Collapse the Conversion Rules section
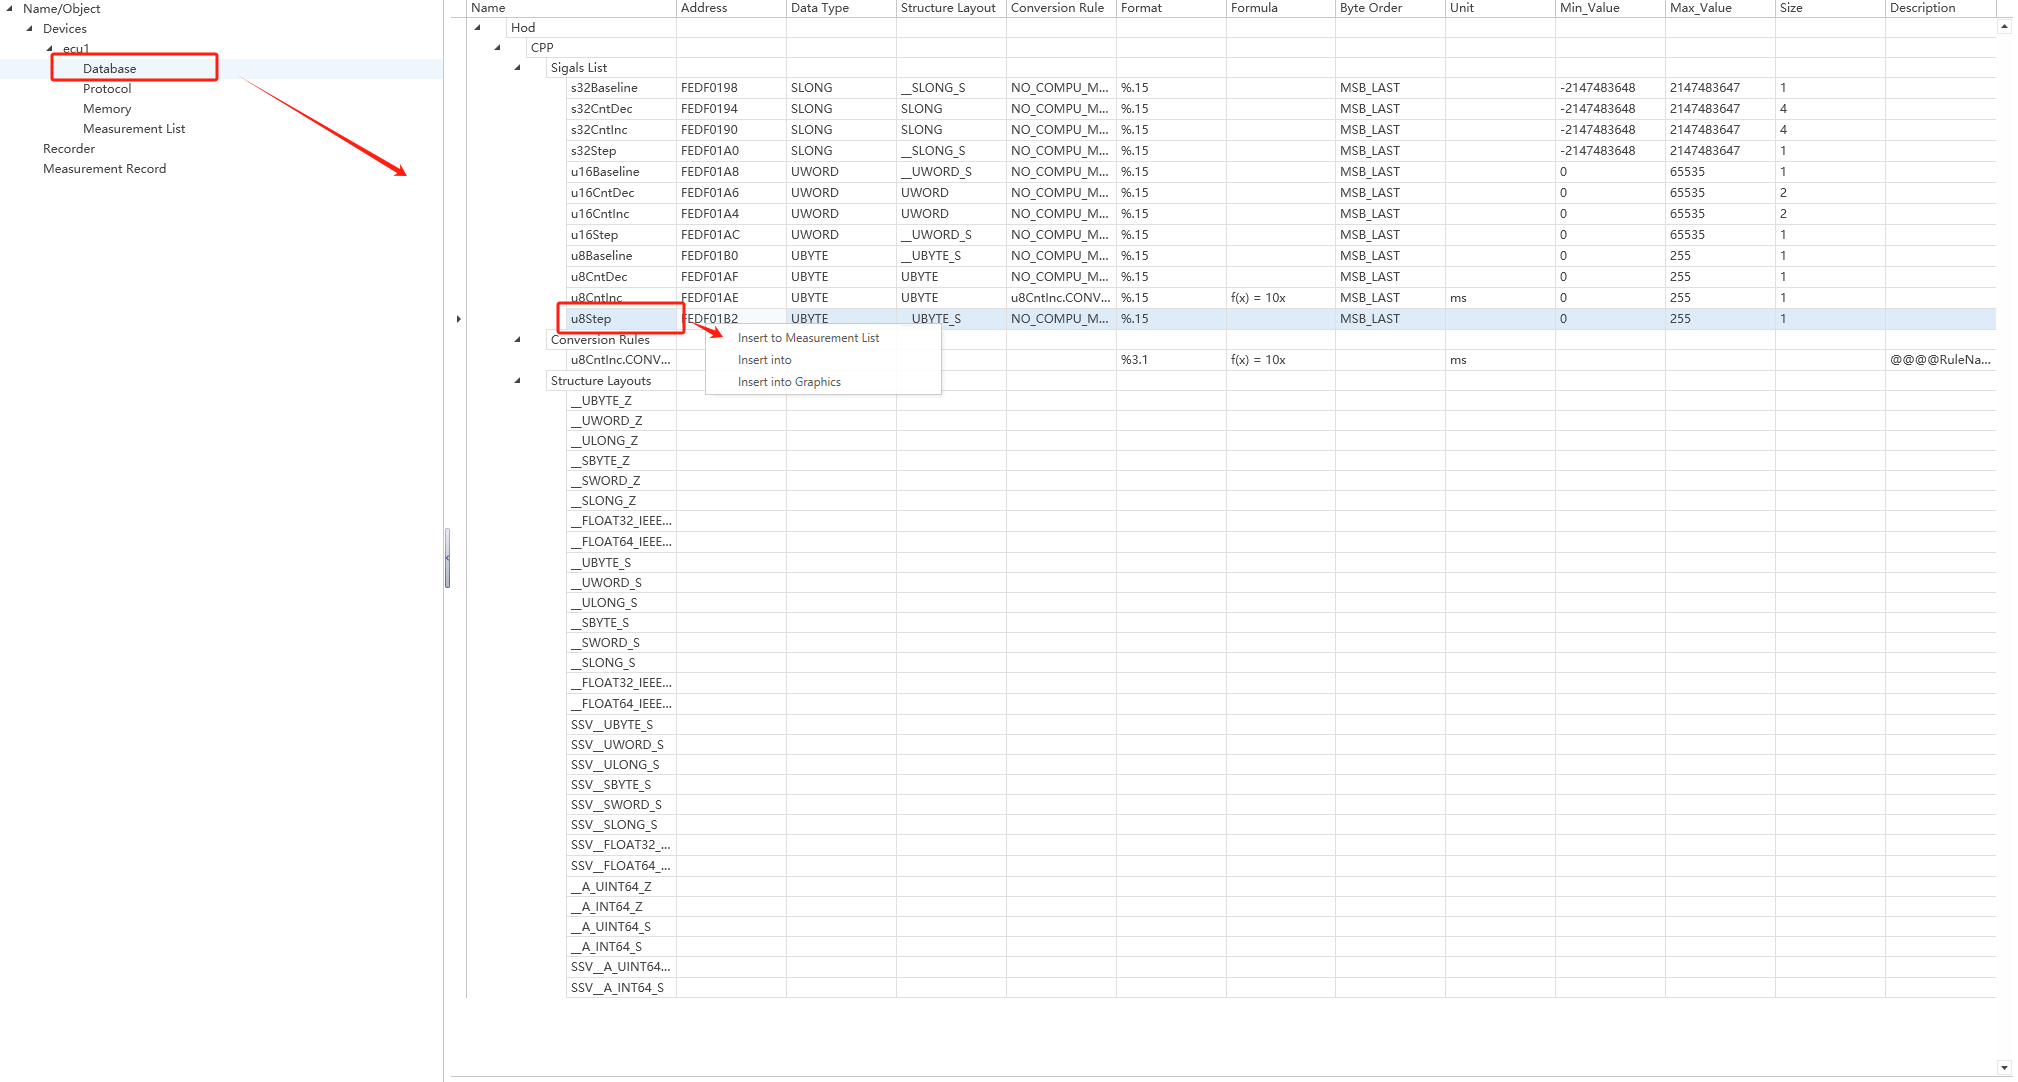This screenshot has height=1082, width=2018. [517, 339]
